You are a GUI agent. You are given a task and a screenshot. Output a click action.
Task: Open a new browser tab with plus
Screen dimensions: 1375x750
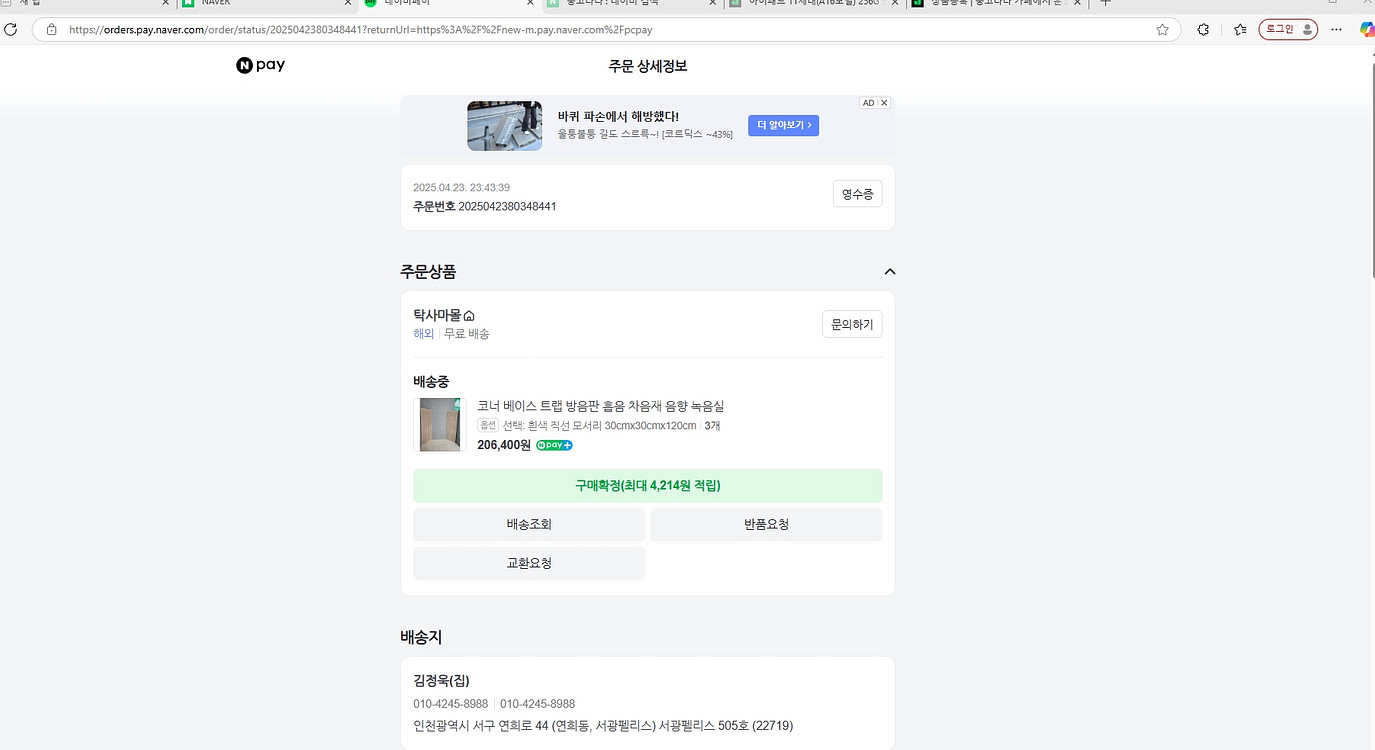[x=1105, y=3]
